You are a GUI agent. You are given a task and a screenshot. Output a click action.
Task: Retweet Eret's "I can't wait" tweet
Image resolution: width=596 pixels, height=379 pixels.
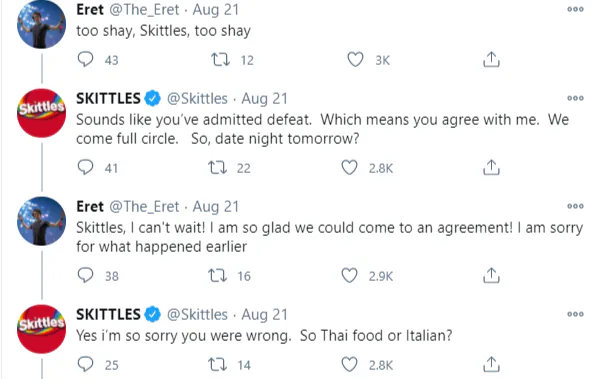218,276
